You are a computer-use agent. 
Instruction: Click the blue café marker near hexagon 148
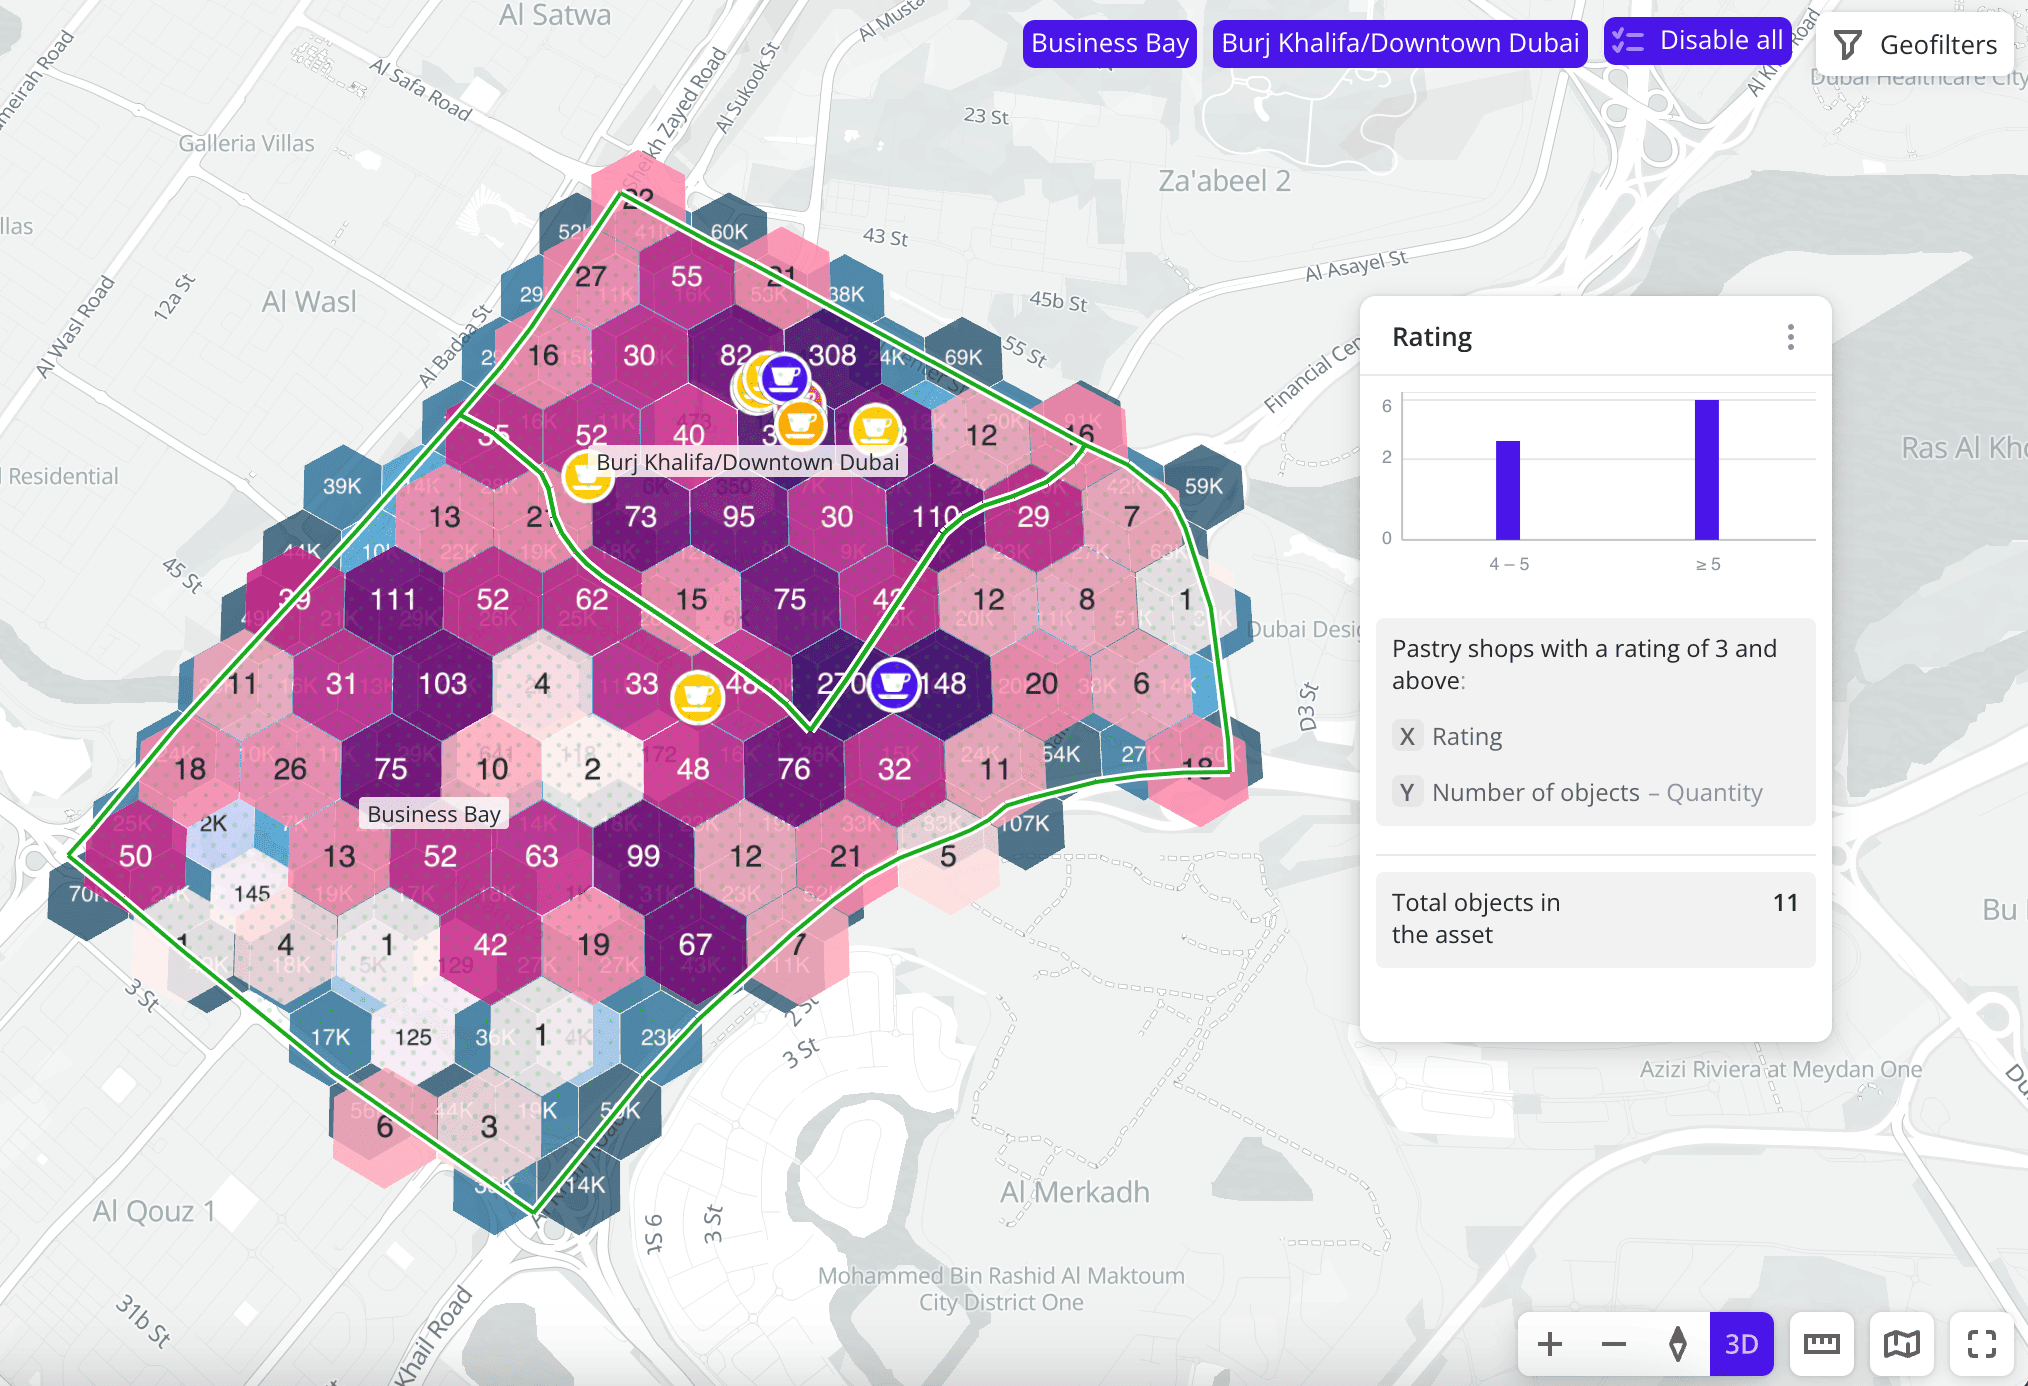pos(893,684)
